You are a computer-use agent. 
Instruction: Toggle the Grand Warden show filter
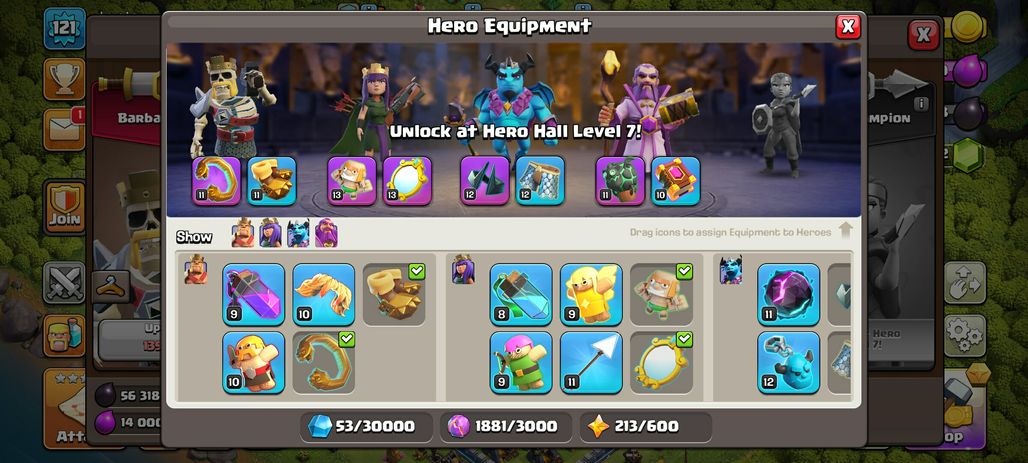(326, 233)
